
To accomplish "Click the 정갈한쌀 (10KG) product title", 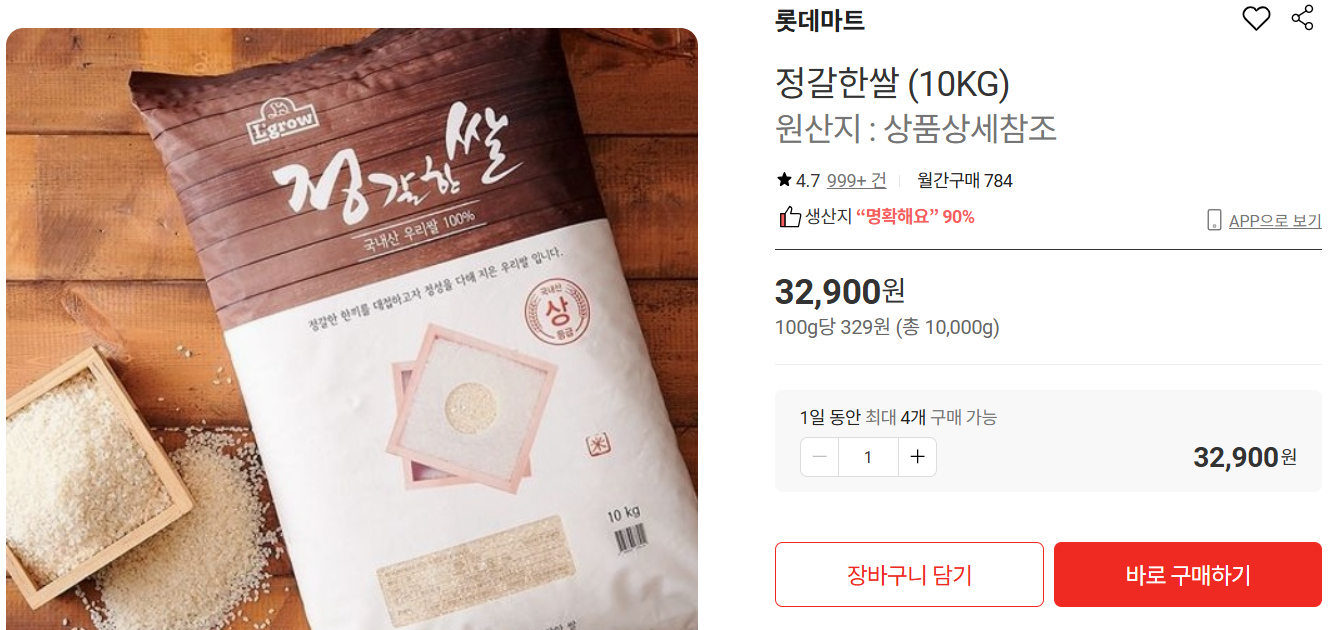I will click(892, 84).
